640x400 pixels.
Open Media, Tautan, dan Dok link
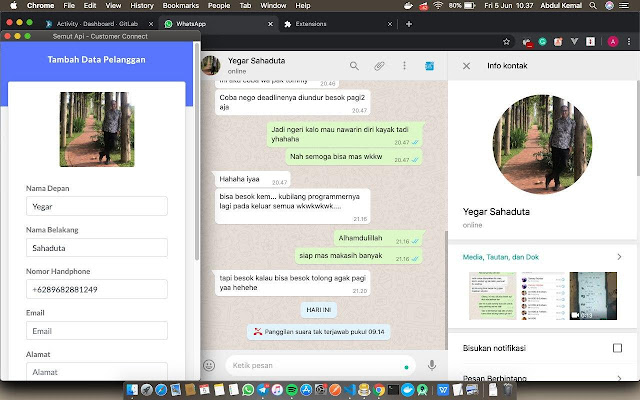click(x=500, y=257)
